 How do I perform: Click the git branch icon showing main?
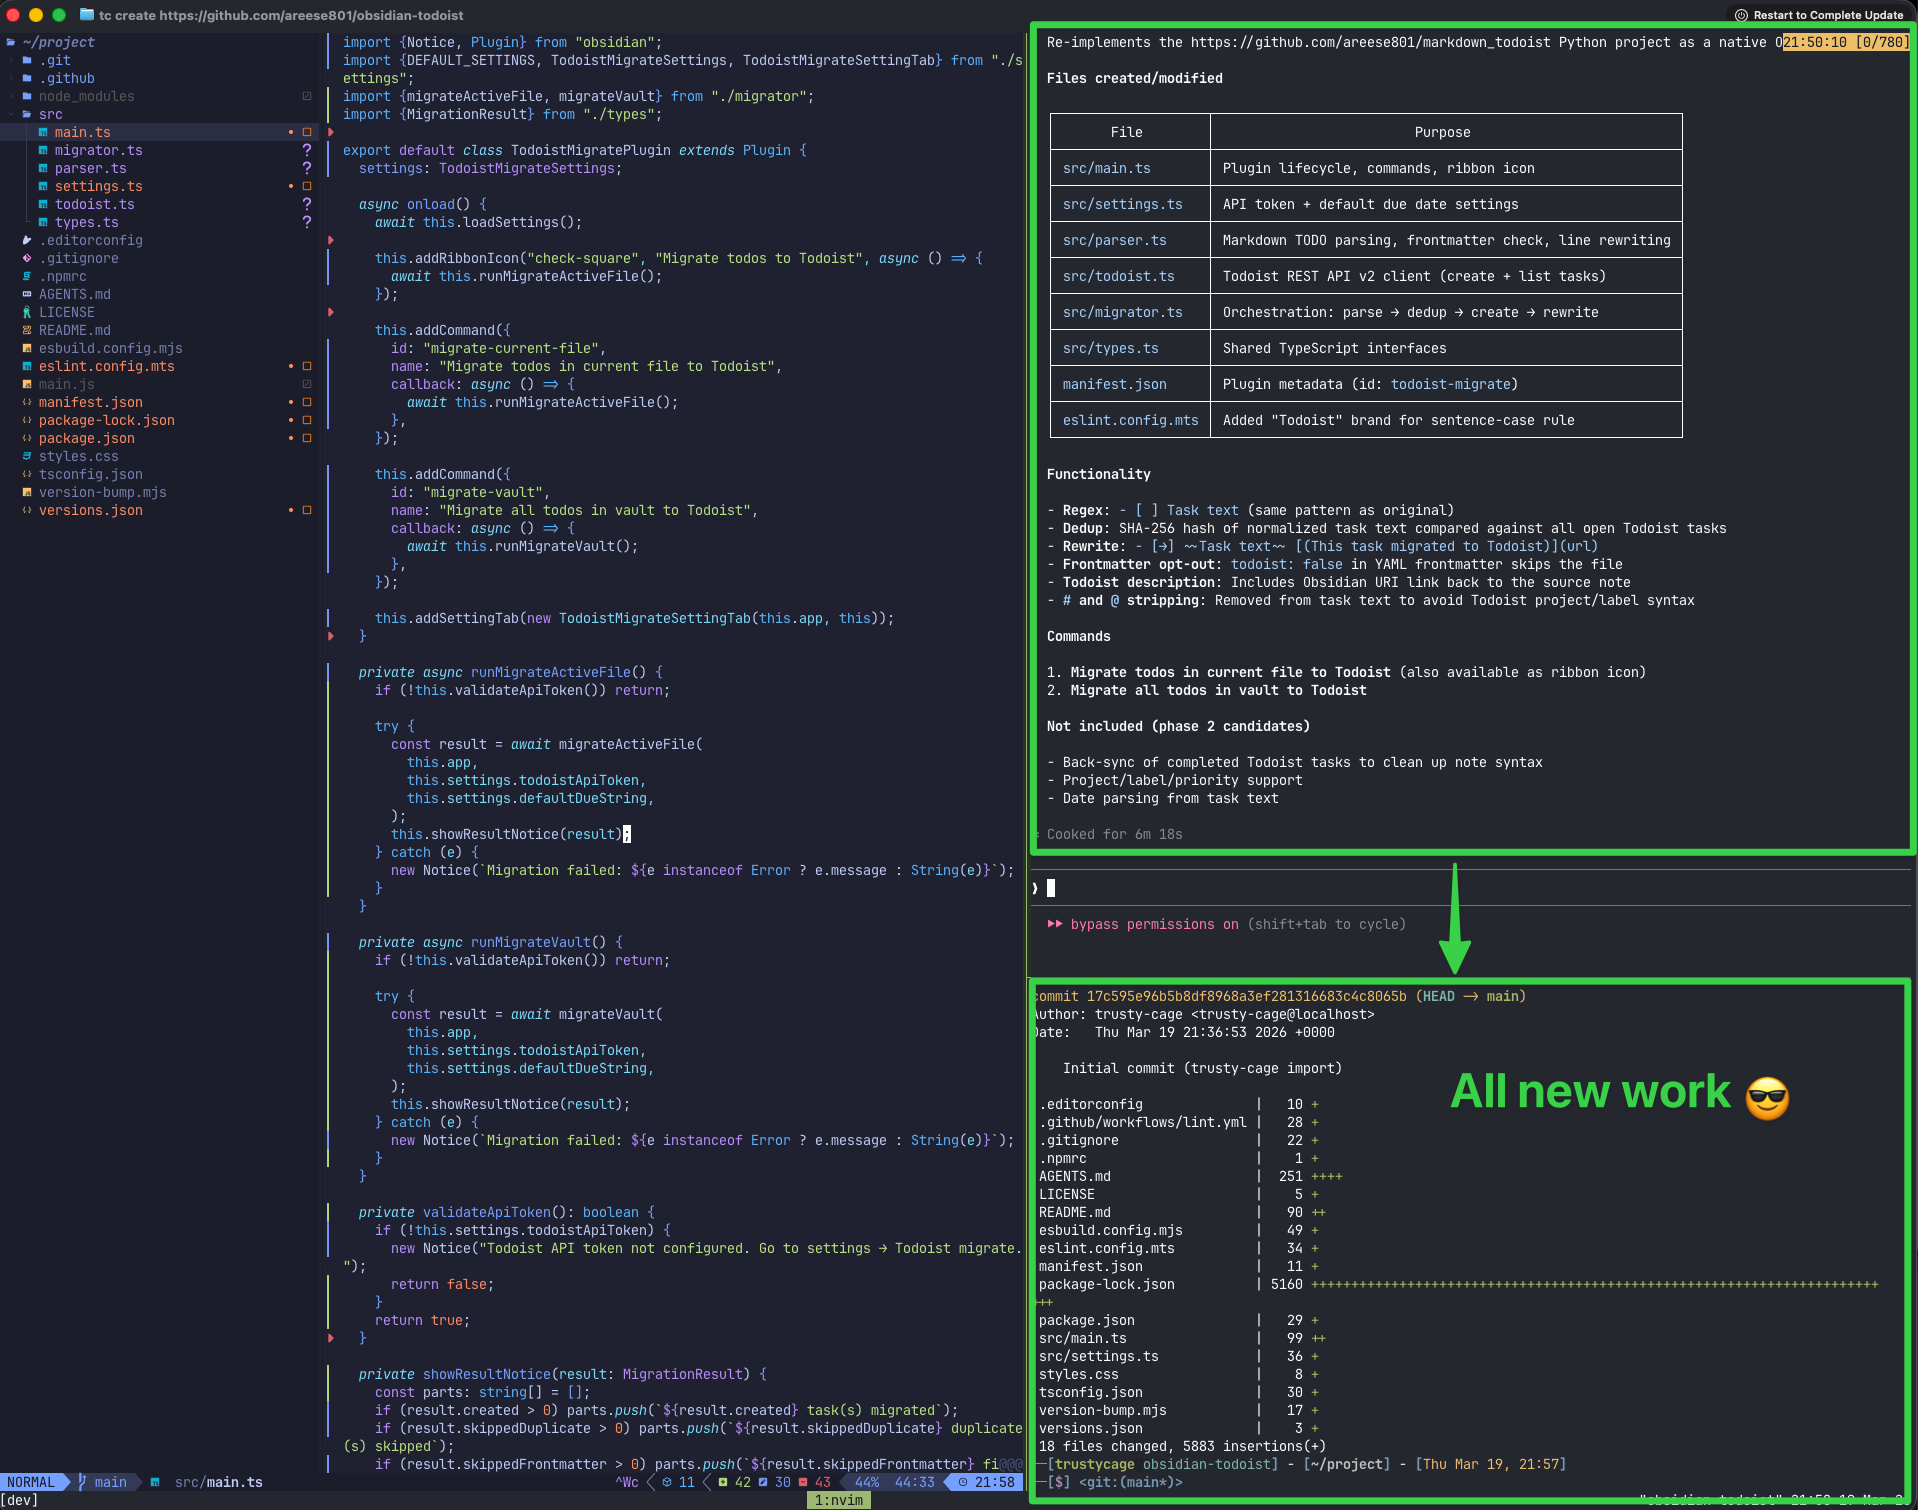point(80,1482)
